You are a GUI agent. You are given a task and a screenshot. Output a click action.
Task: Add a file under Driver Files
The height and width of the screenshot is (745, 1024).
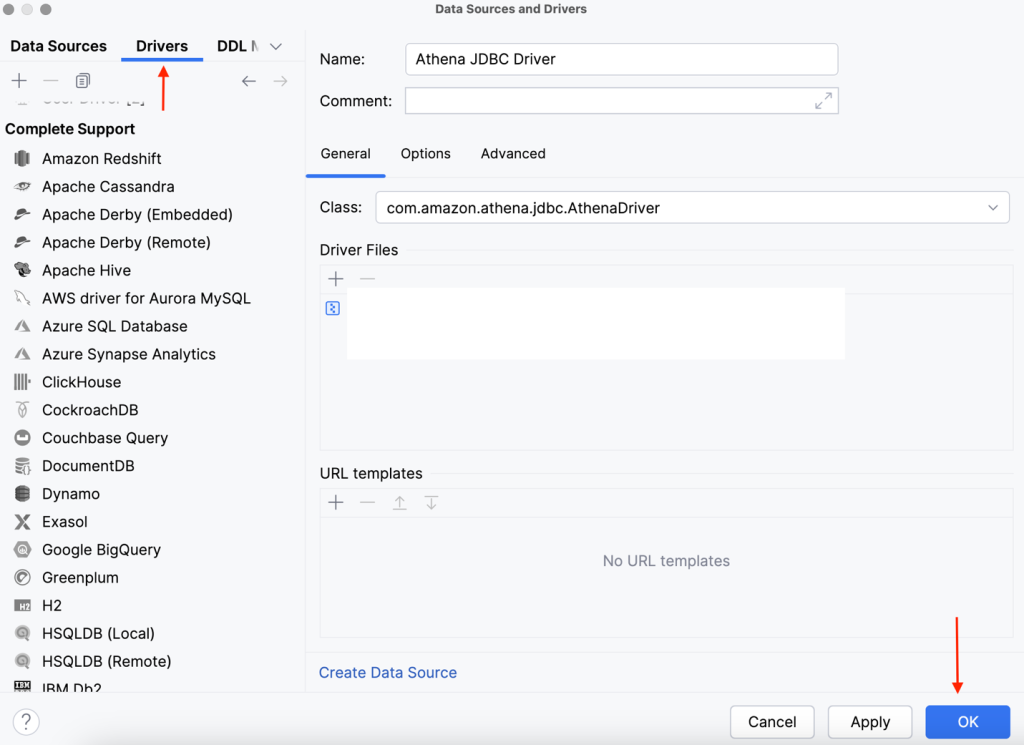click(335, 278)
